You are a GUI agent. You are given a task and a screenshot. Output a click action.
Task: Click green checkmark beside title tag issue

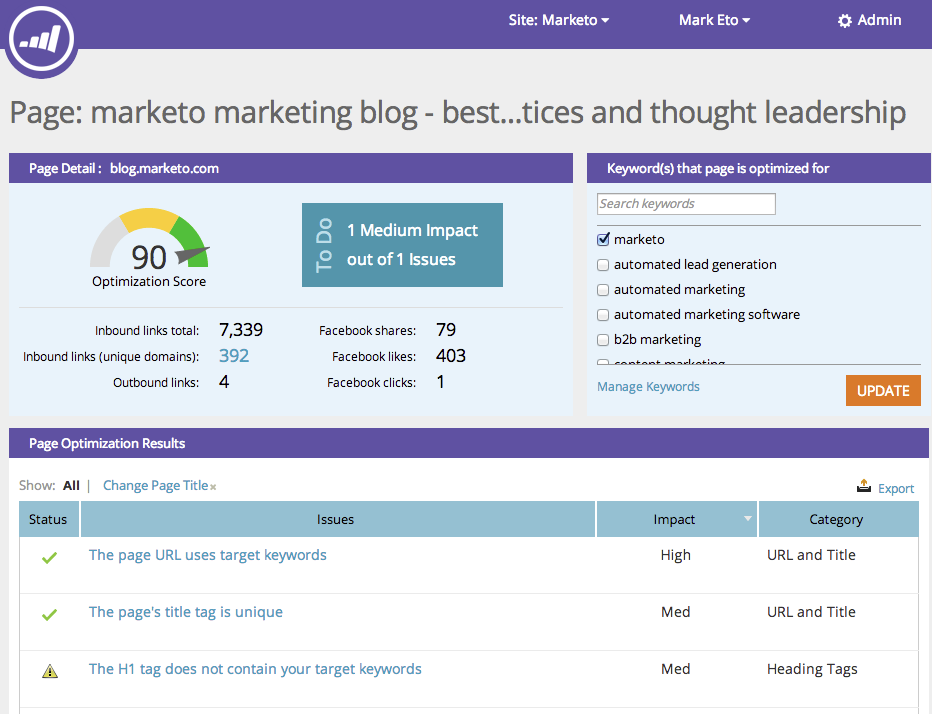click(x=49, y=614)
